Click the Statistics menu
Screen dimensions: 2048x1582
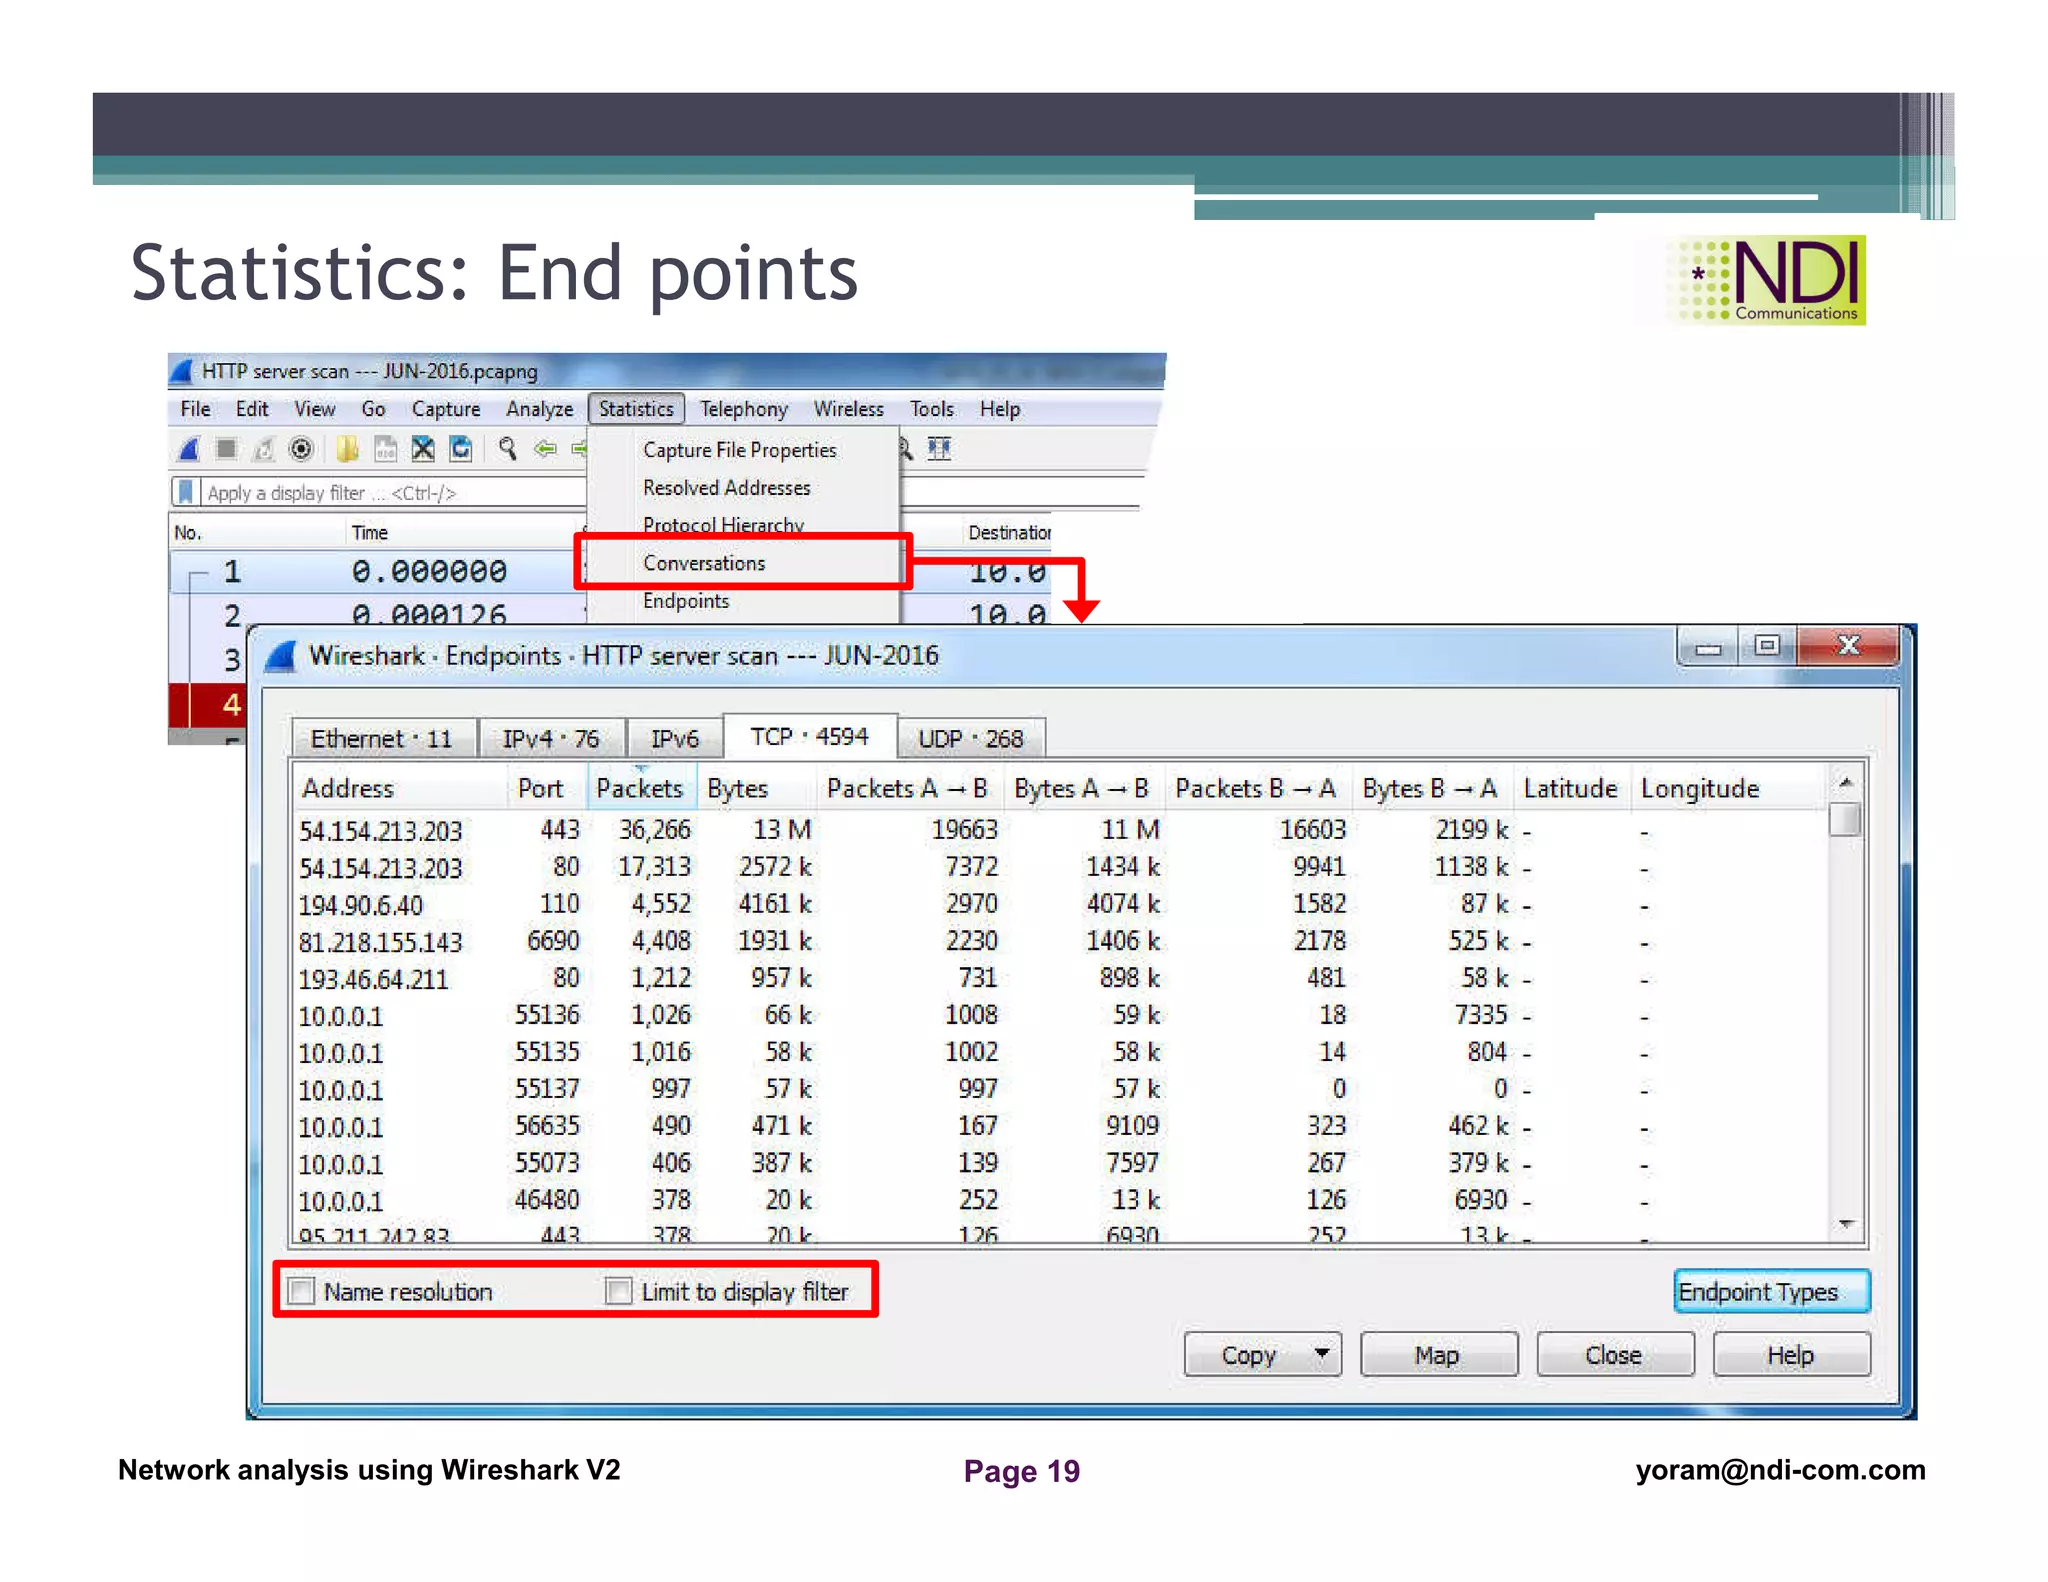(x=636, y=409)
